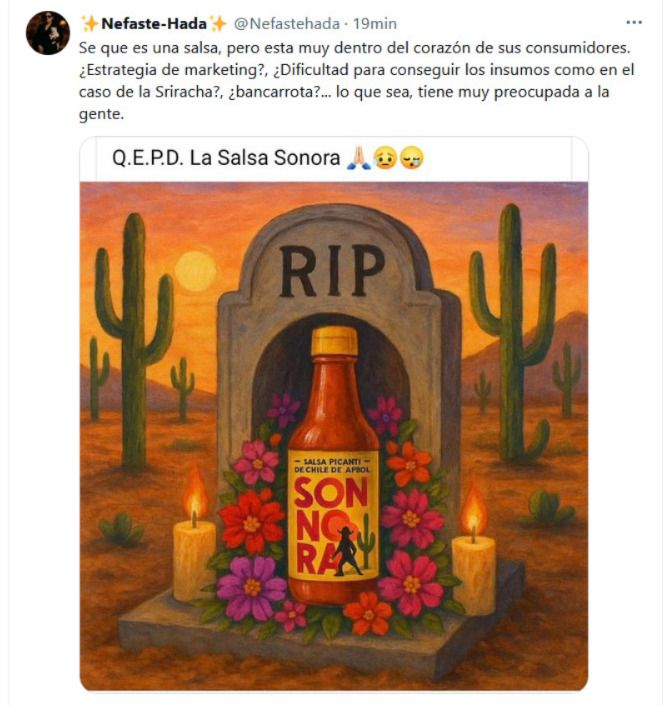The image size is (664, 706).
Task: Open the Salsa Sonora RIP painting image
Action: (x=334, y=436)
